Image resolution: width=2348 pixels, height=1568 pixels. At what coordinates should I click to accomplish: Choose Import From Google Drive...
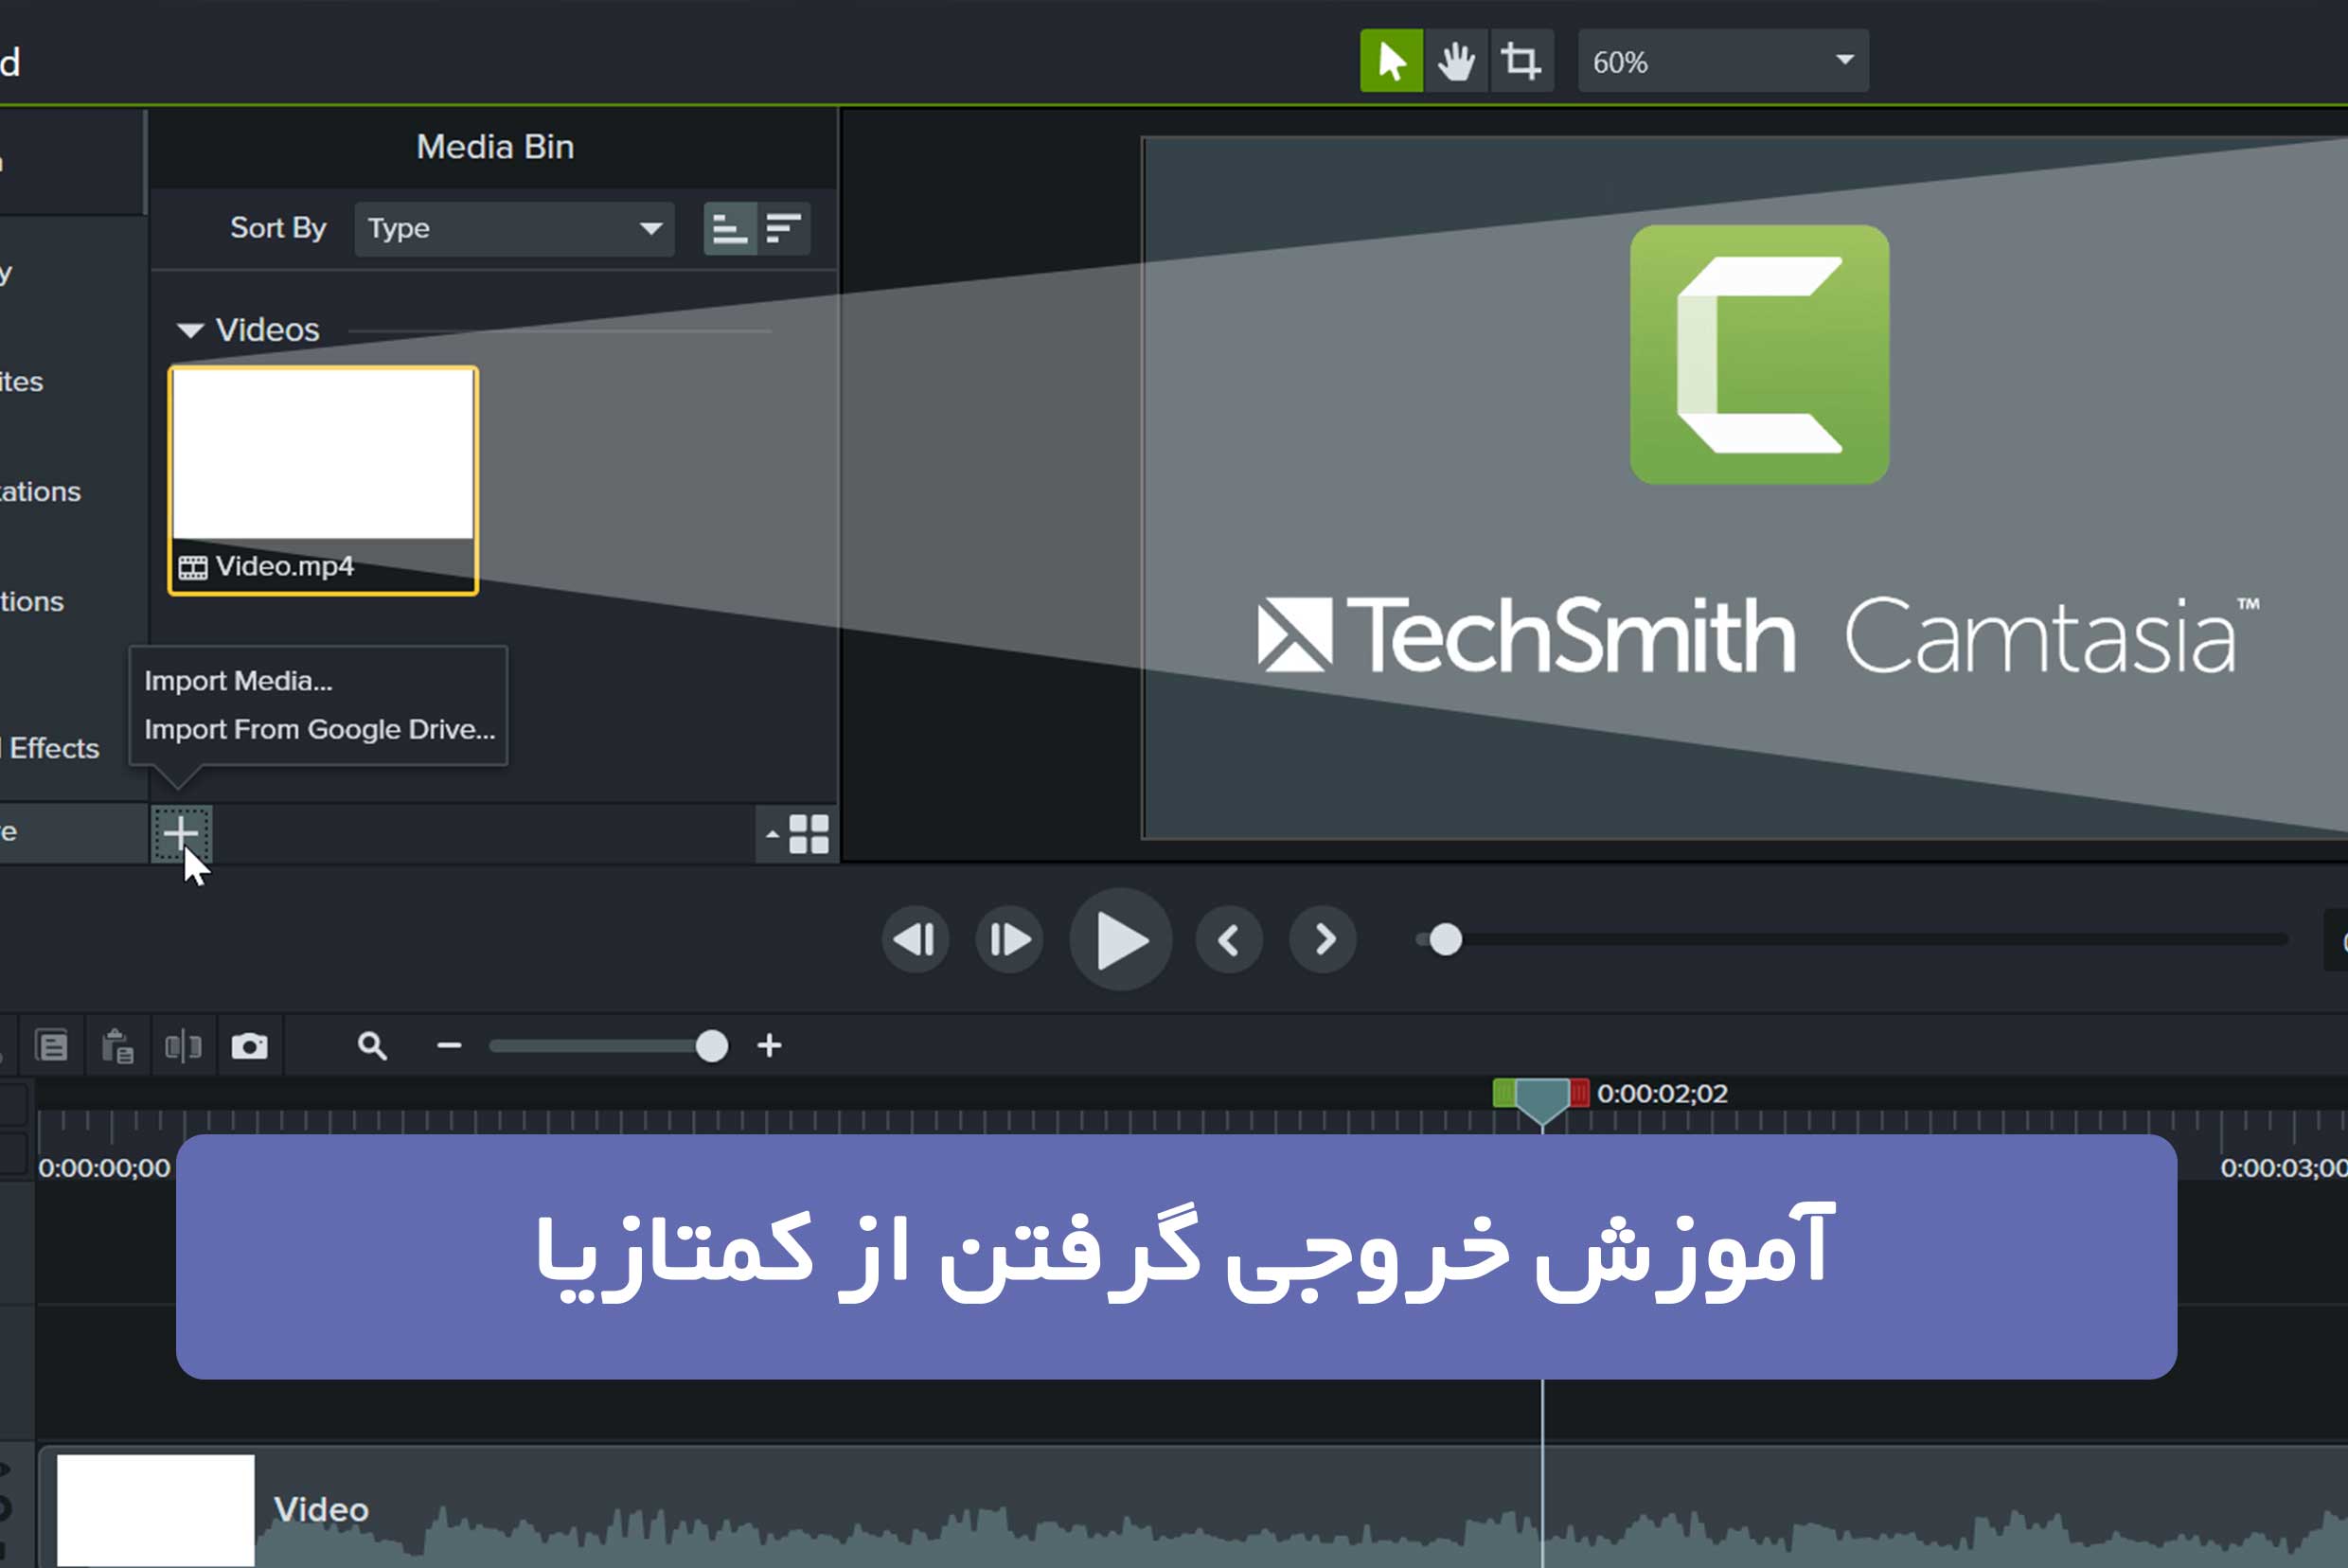pyautogui.click(x=319, y=729)
